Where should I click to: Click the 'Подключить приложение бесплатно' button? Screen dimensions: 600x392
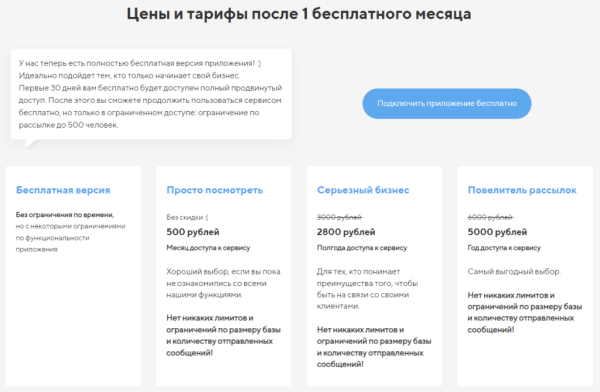tap(447, 103)
